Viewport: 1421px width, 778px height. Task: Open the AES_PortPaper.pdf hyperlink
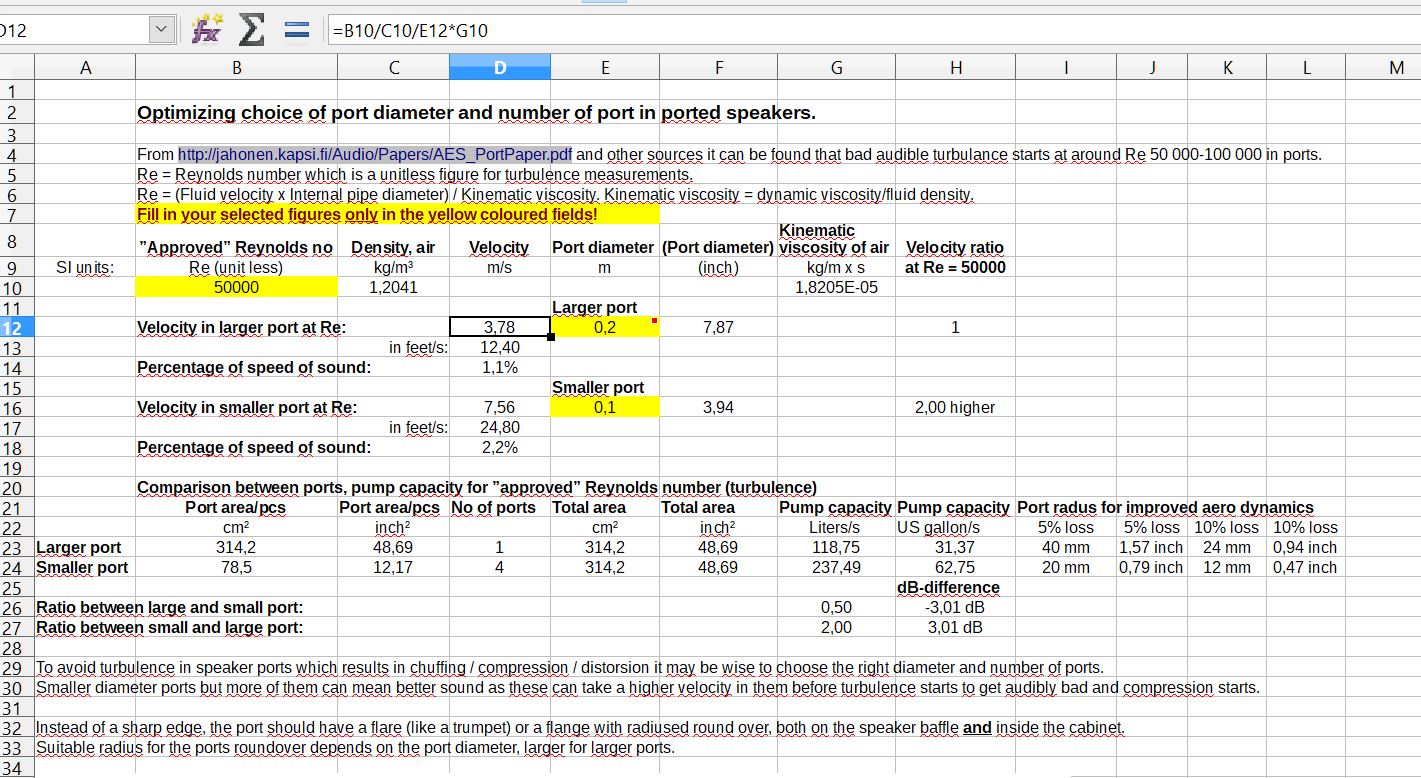coord(373,155)
